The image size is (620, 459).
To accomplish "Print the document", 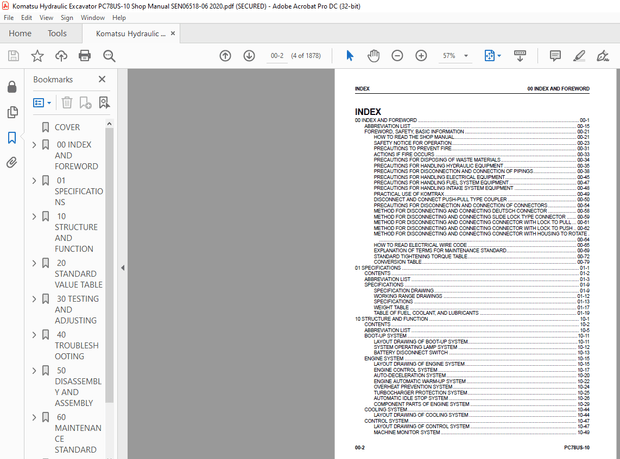I will click(x=85, y=56).
